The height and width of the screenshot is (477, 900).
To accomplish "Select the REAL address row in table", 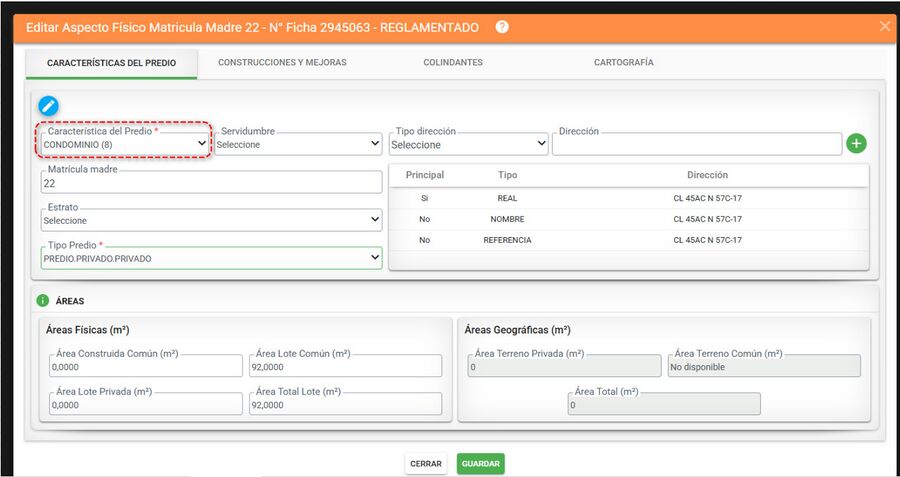I will (629, 198).
